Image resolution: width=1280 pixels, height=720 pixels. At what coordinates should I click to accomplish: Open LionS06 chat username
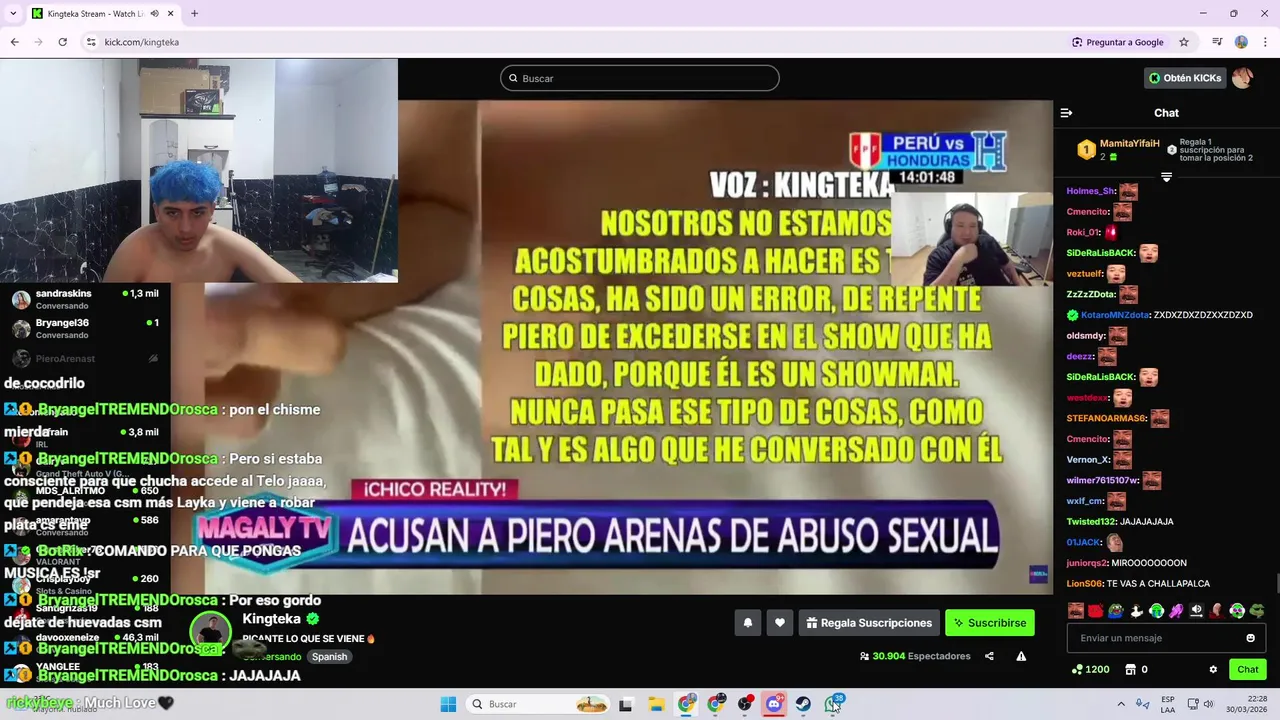click(x=1084, y=584)
